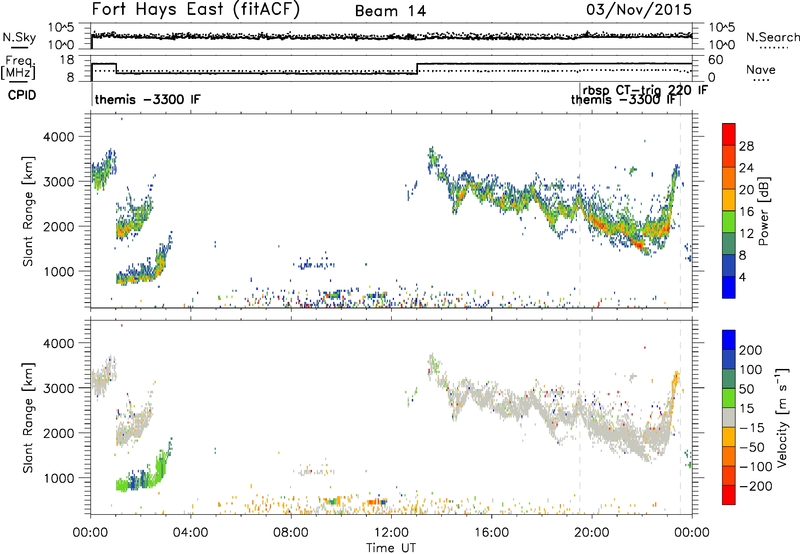Click the 'Fort Hays East (fitACF)' title
Image resolution: width=800 pixels, height=554 pixels.
pyautogui.click(x=196, y=9)
